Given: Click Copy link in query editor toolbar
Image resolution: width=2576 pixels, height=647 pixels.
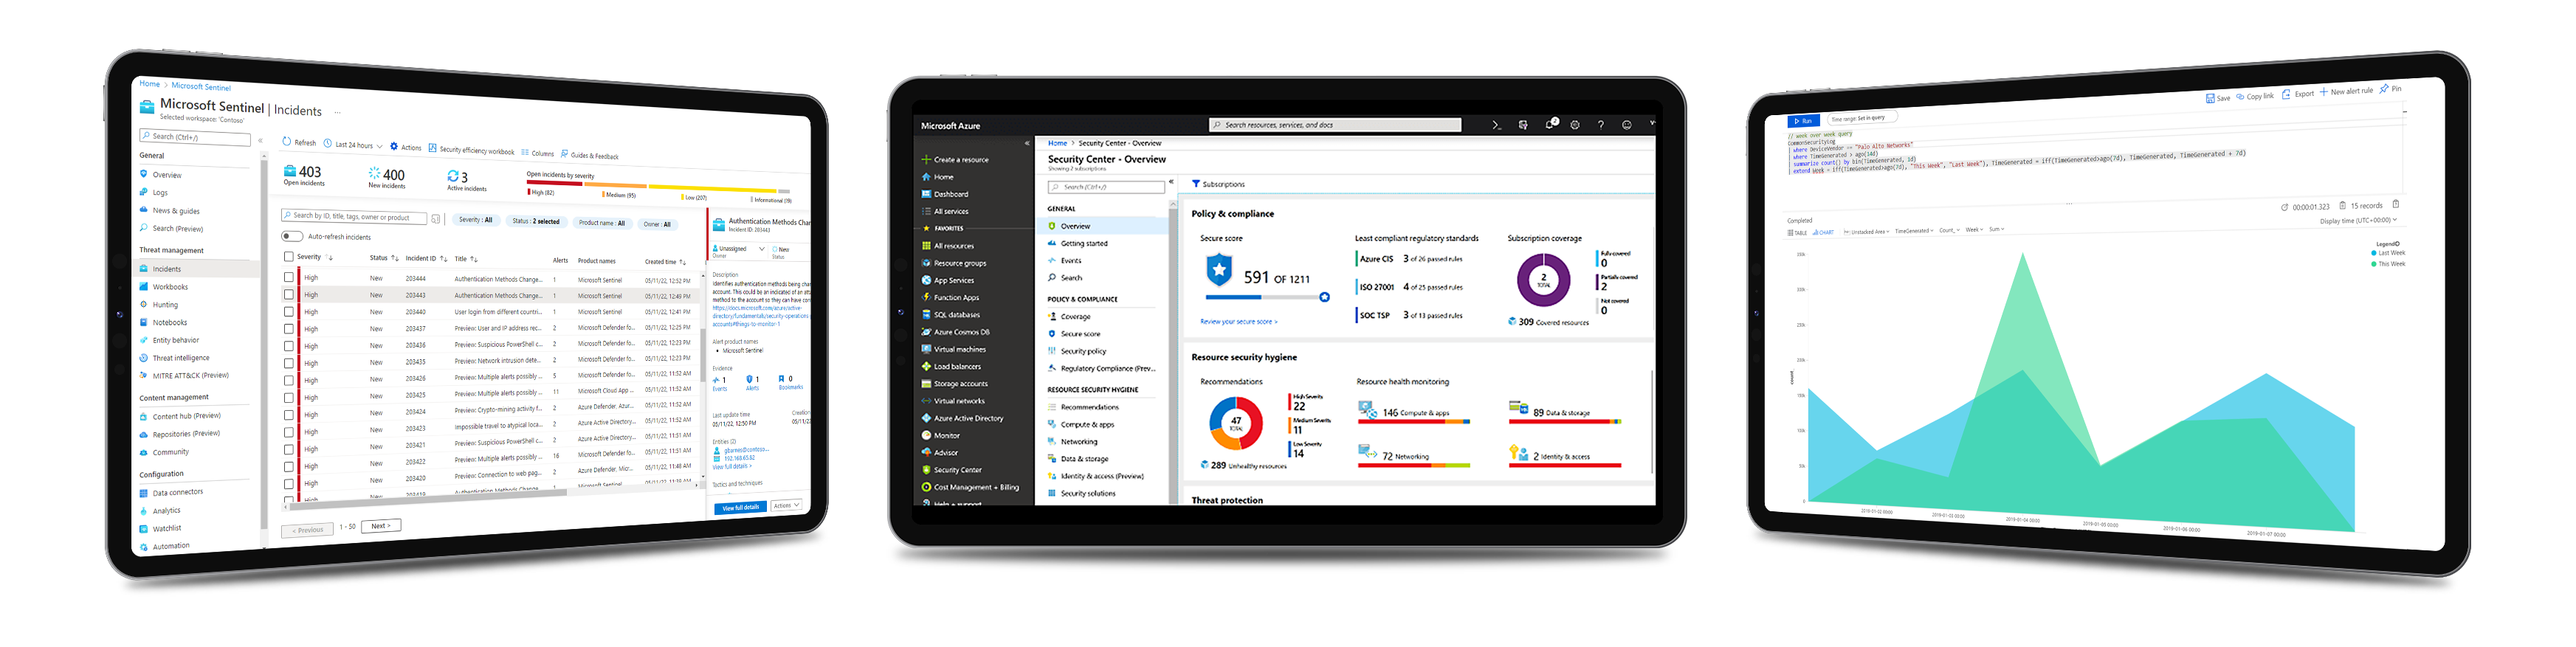Looking at the screenshot, I should point(2256,96).
